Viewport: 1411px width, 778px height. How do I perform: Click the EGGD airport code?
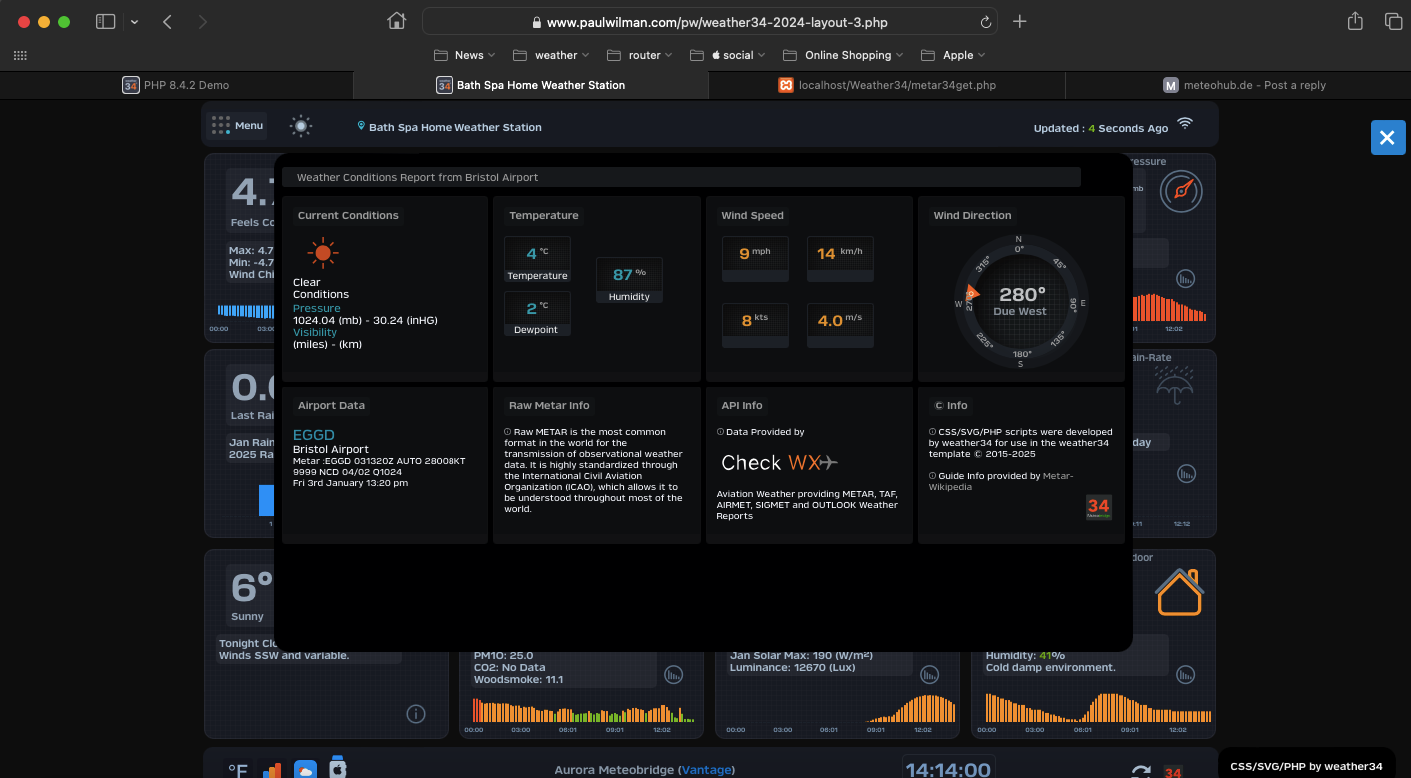314,435
